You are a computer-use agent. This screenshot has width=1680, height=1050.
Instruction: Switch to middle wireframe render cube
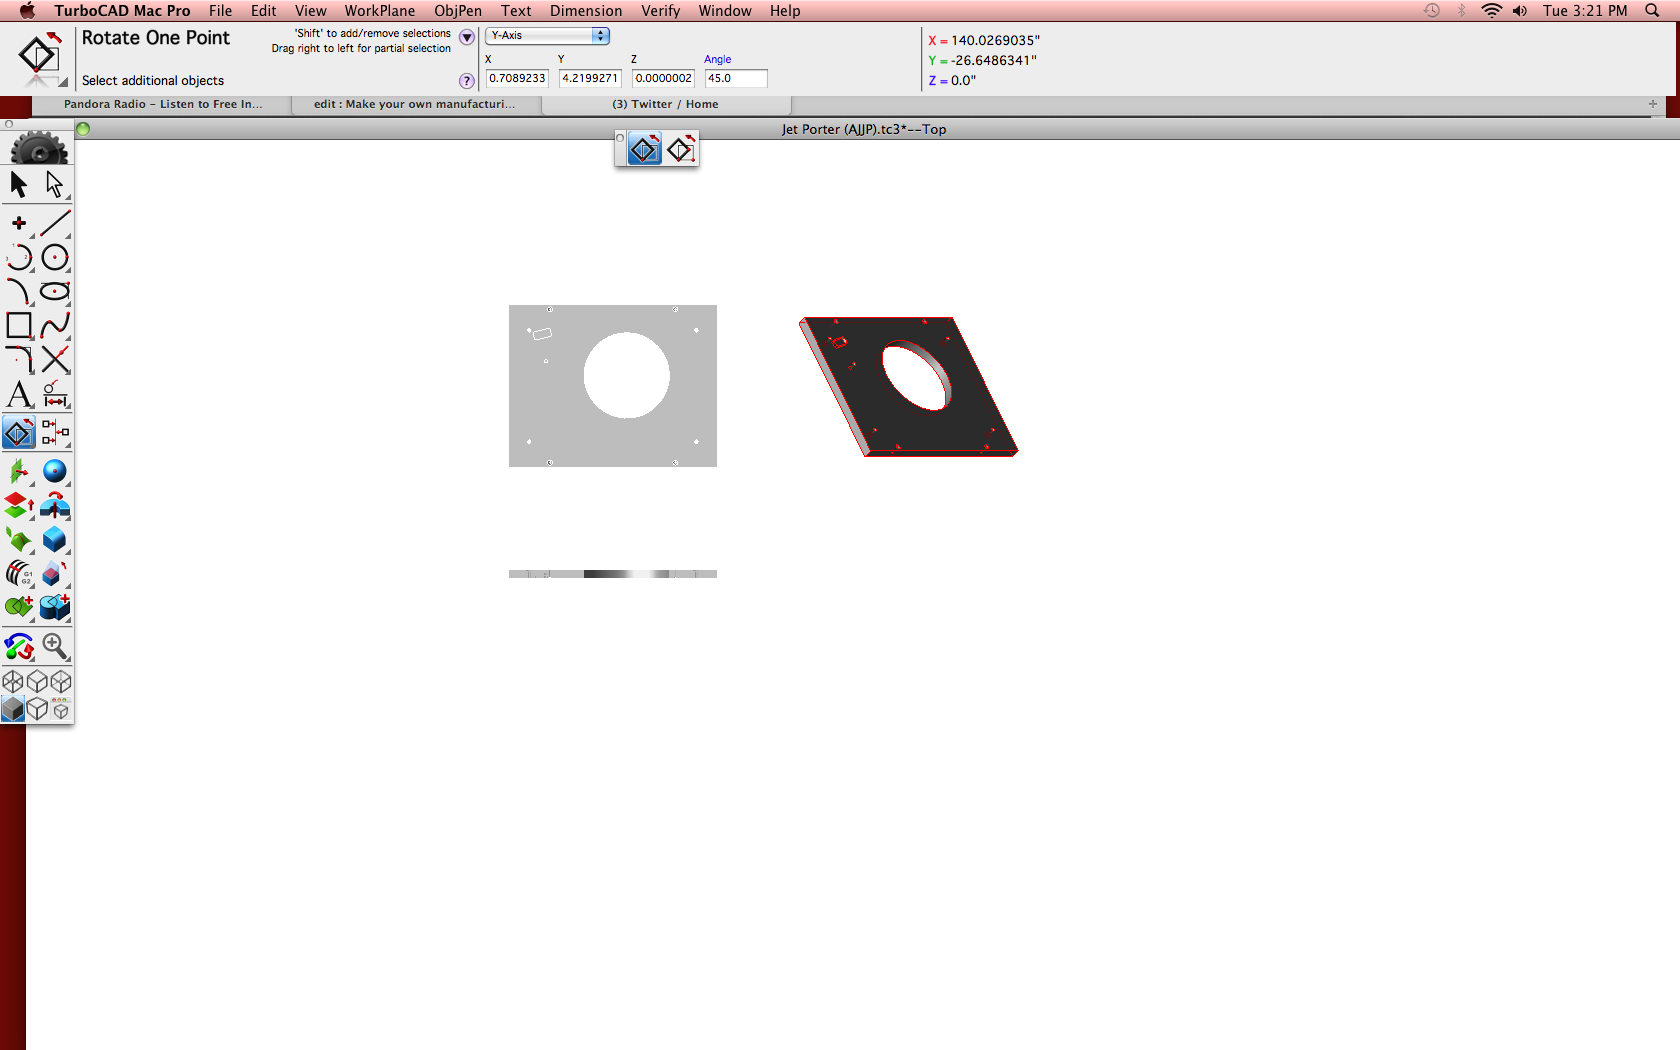[37, 682]
